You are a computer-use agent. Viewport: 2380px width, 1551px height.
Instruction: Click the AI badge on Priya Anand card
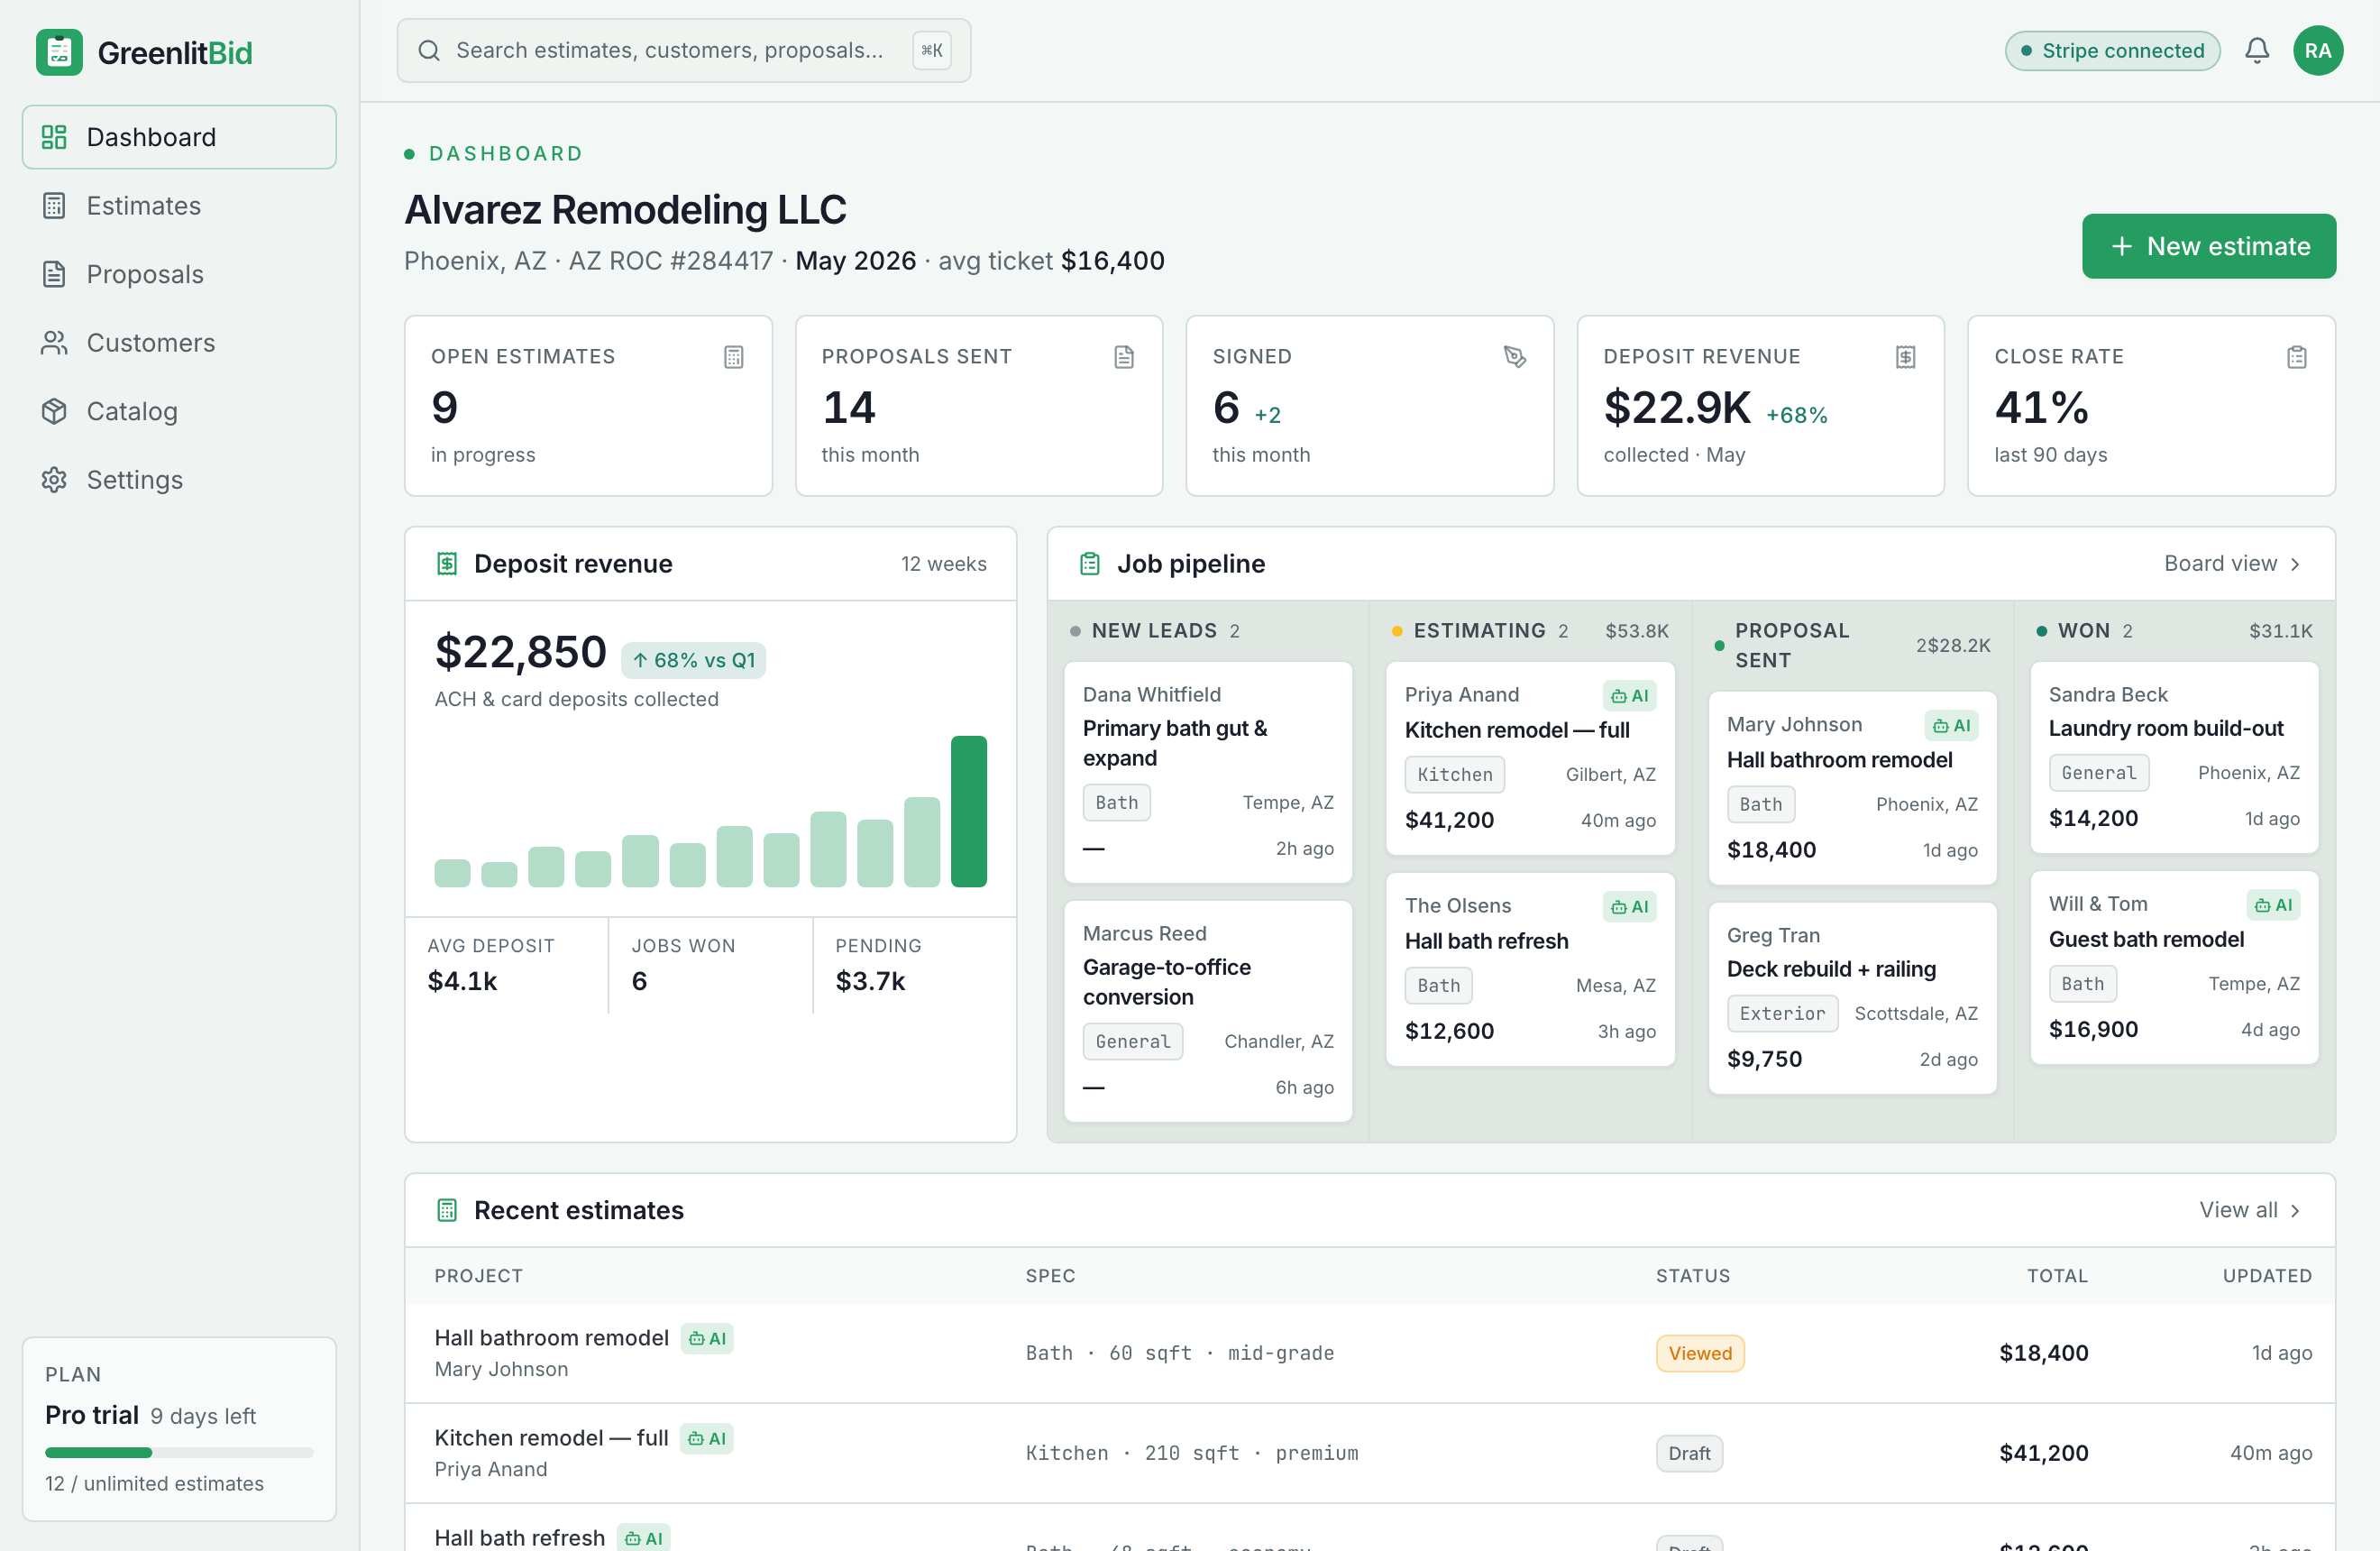[x=1629, y=696]
